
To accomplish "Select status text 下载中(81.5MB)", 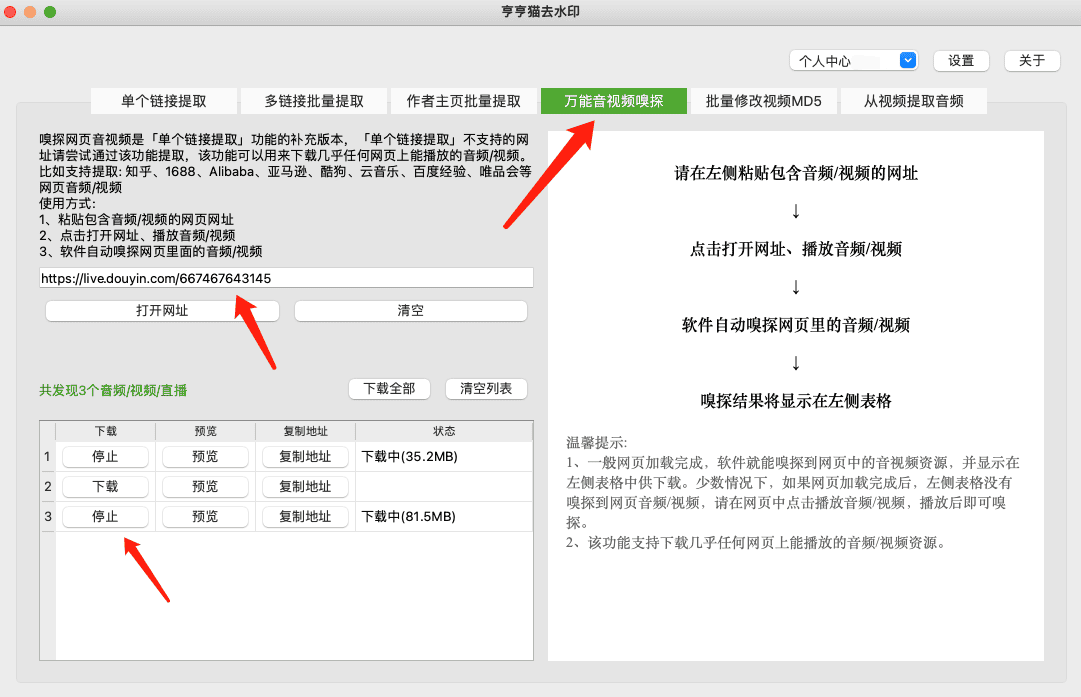I will 409,516.
